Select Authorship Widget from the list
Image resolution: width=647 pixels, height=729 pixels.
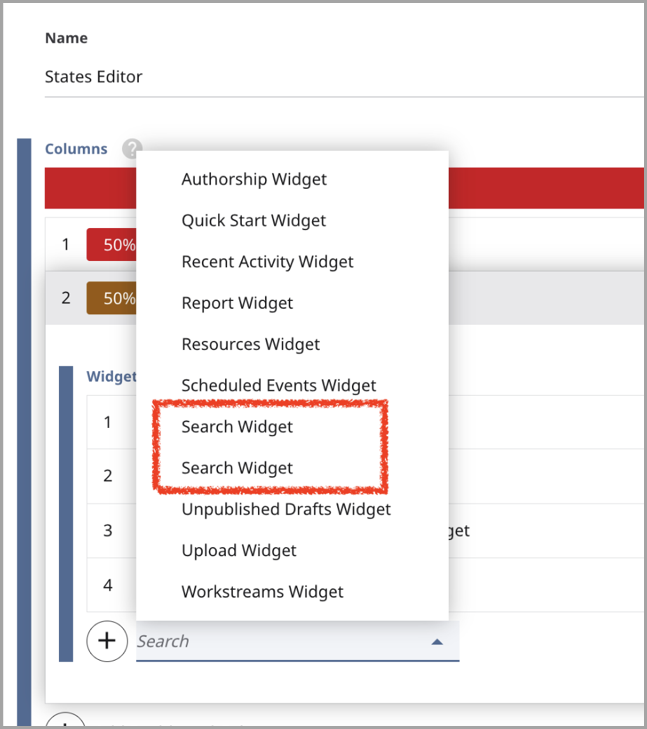pos(254,180)
